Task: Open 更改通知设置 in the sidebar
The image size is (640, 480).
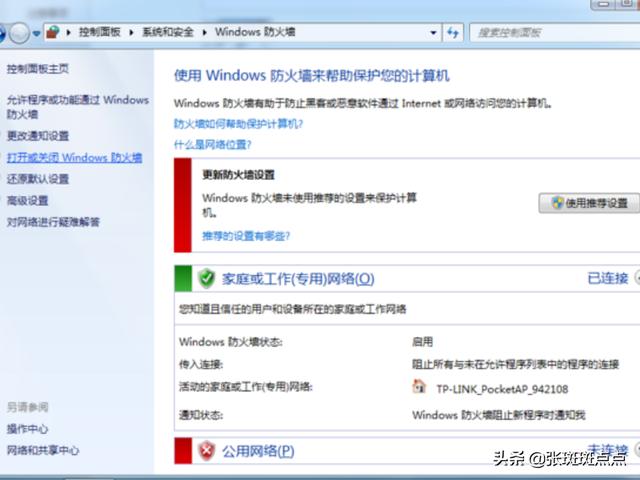Action: 38,136
